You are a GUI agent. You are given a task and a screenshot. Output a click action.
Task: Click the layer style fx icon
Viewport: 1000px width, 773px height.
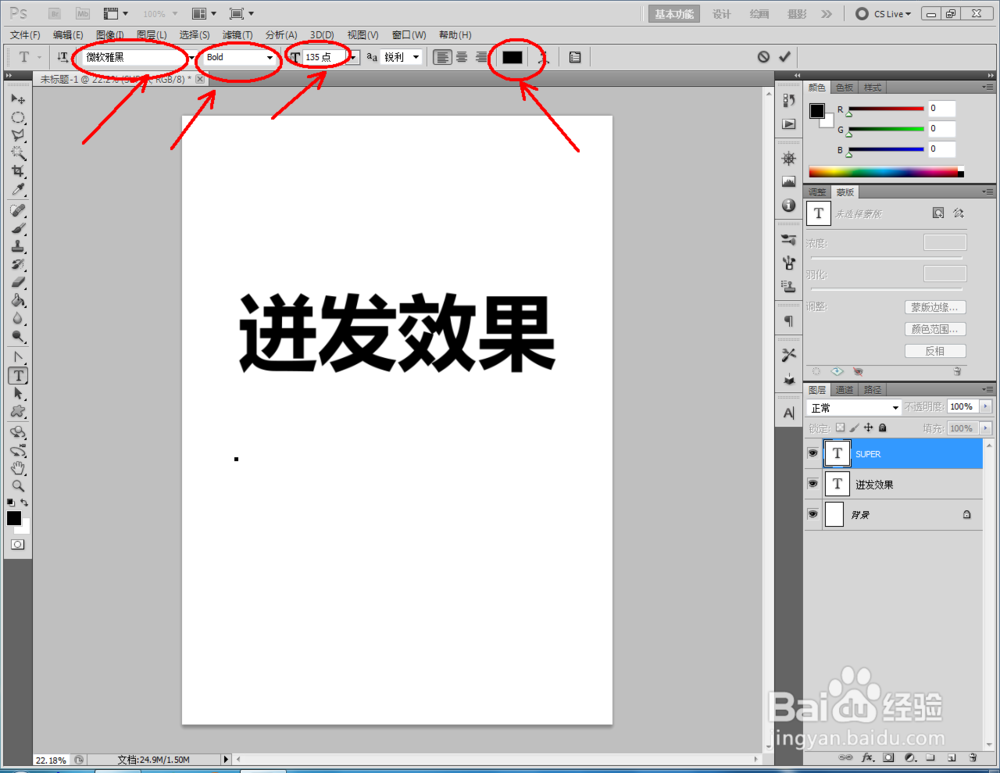867,758
